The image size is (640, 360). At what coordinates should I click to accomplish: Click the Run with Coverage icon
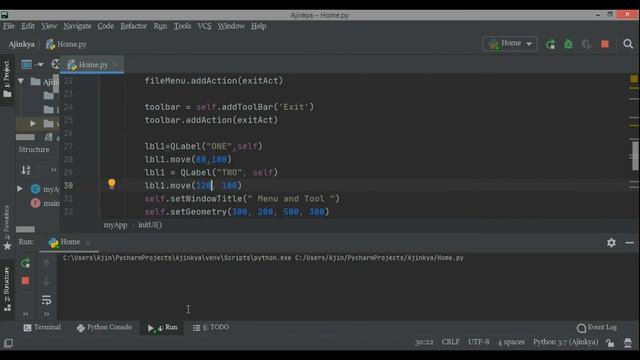pyautogui.click(x=586, y=44)
